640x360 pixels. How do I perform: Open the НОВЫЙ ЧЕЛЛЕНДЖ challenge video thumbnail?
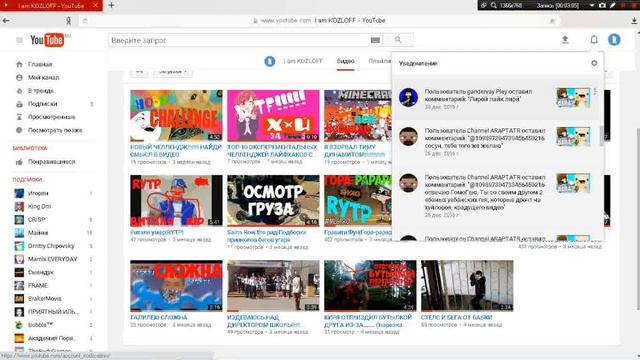(176, 116)
